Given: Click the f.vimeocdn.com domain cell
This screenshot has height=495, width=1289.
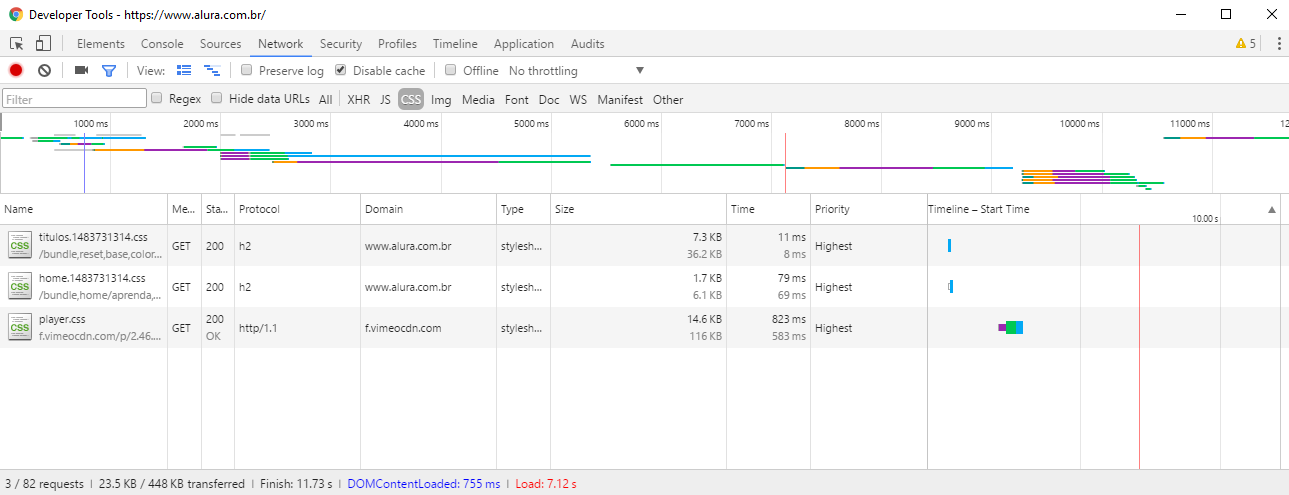Looking at the screenshot, I should [429, 327].
